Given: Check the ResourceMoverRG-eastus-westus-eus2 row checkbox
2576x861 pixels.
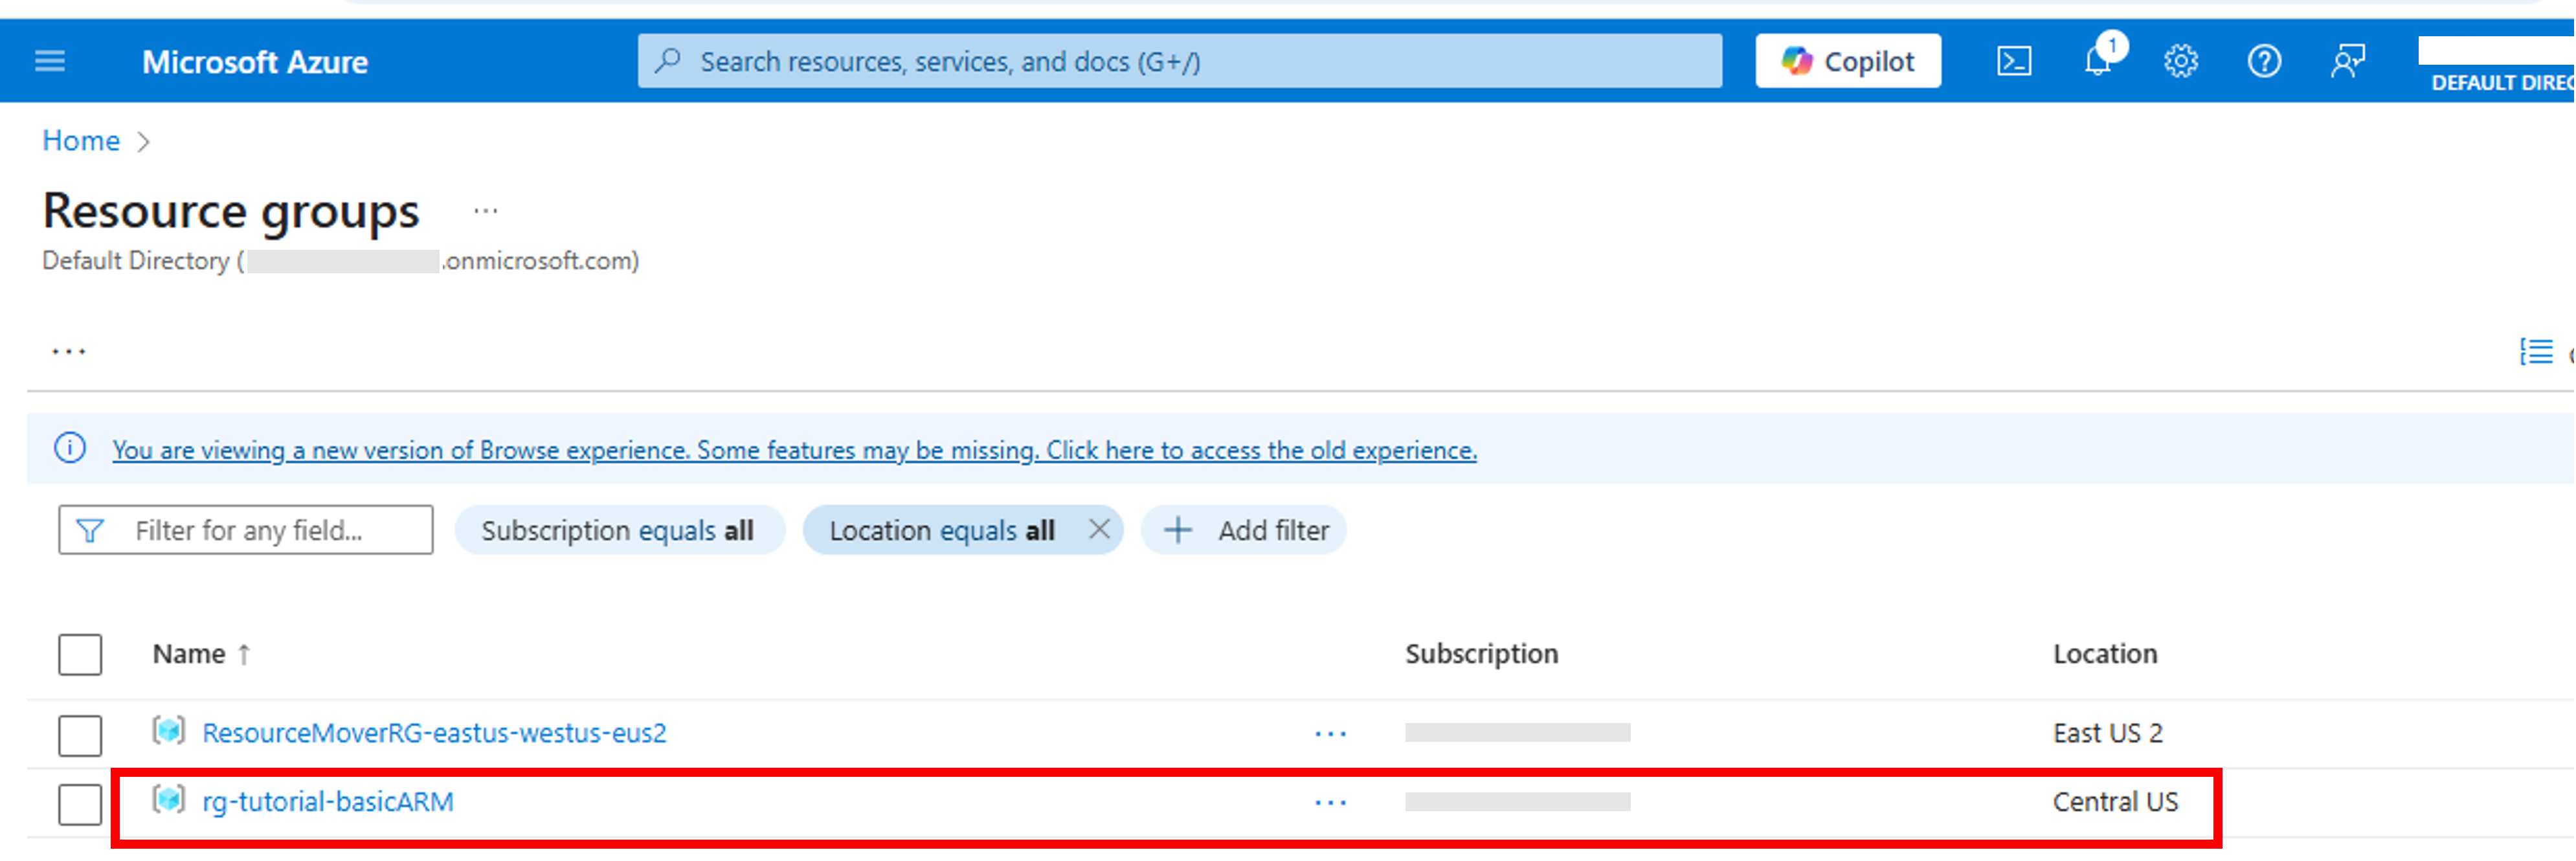Looking at the screenshot, I should [x=80, y=735].
